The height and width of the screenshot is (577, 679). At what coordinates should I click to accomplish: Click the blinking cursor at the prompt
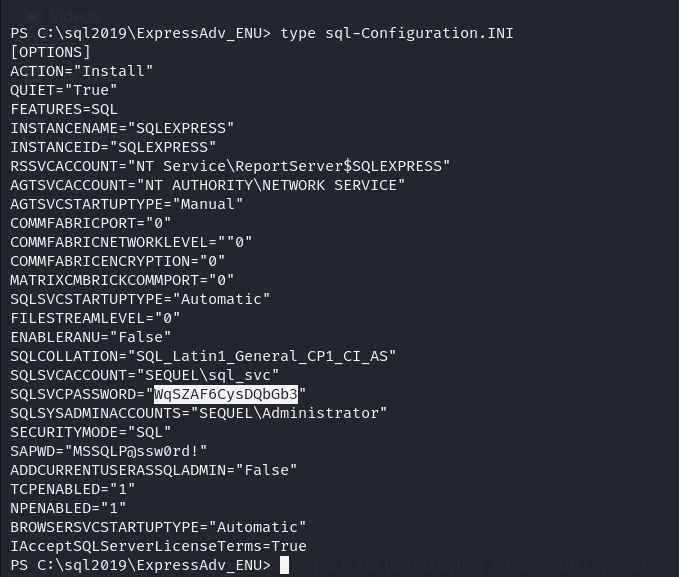coord(285,565)
